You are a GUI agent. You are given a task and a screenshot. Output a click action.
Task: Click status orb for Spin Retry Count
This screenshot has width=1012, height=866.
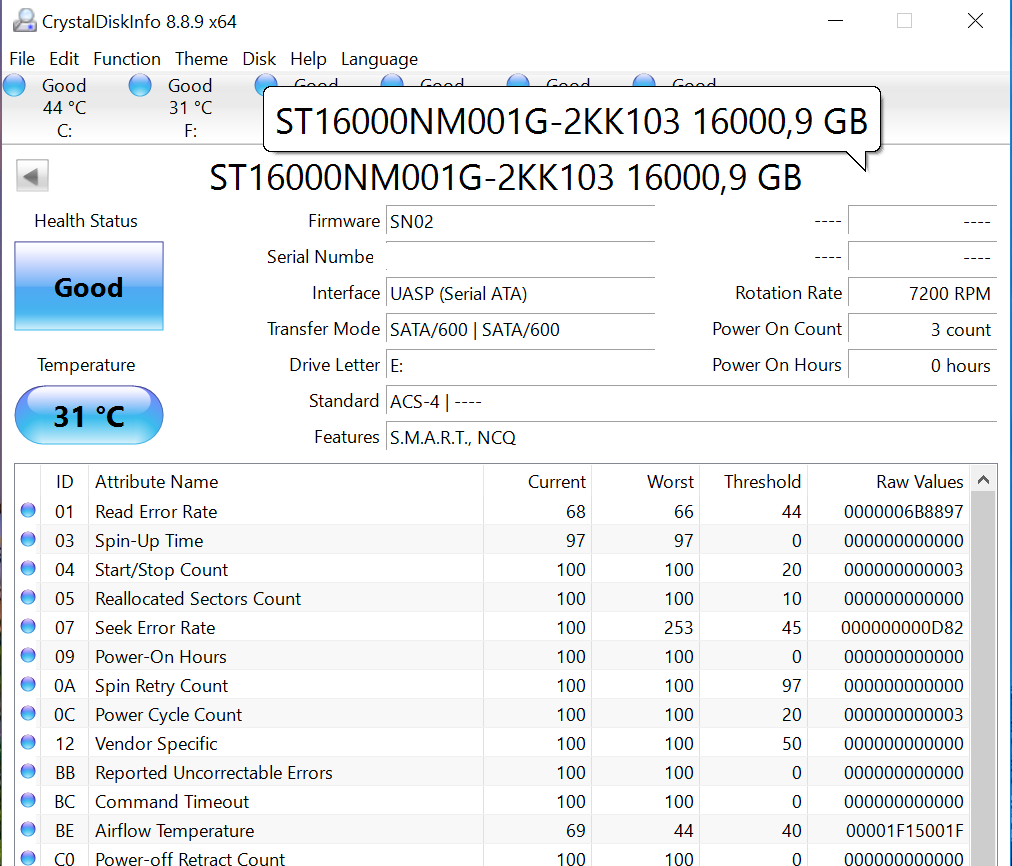(28, 685)
